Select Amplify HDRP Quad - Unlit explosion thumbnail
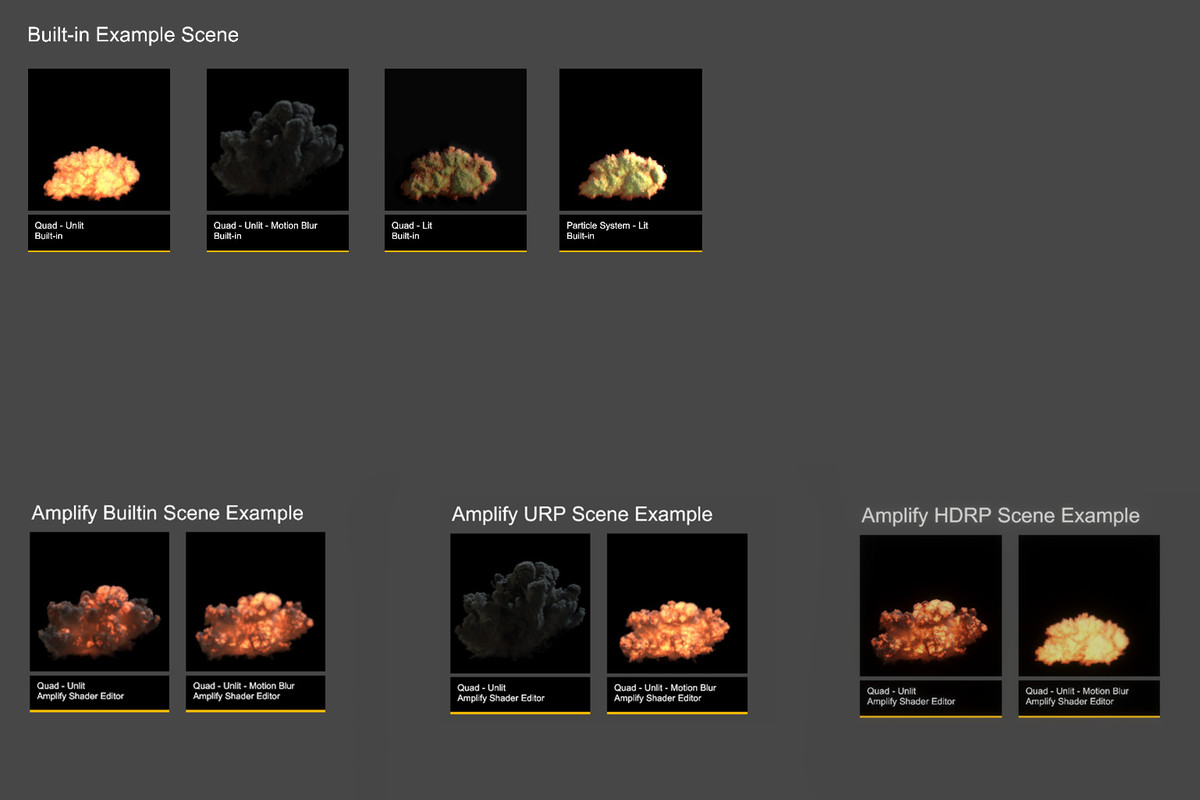The width and height of the screenshot is (1200, 800). [930, 606]
